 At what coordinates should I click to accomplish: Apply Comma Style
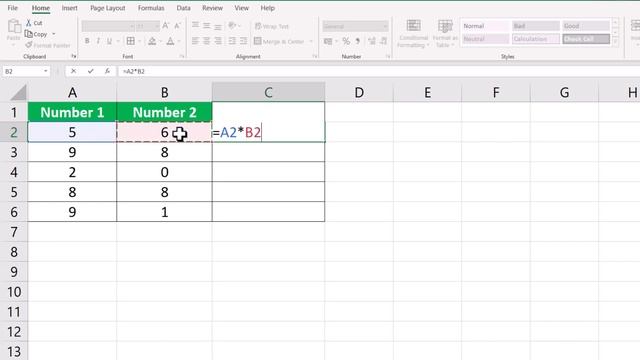(358, 41)
